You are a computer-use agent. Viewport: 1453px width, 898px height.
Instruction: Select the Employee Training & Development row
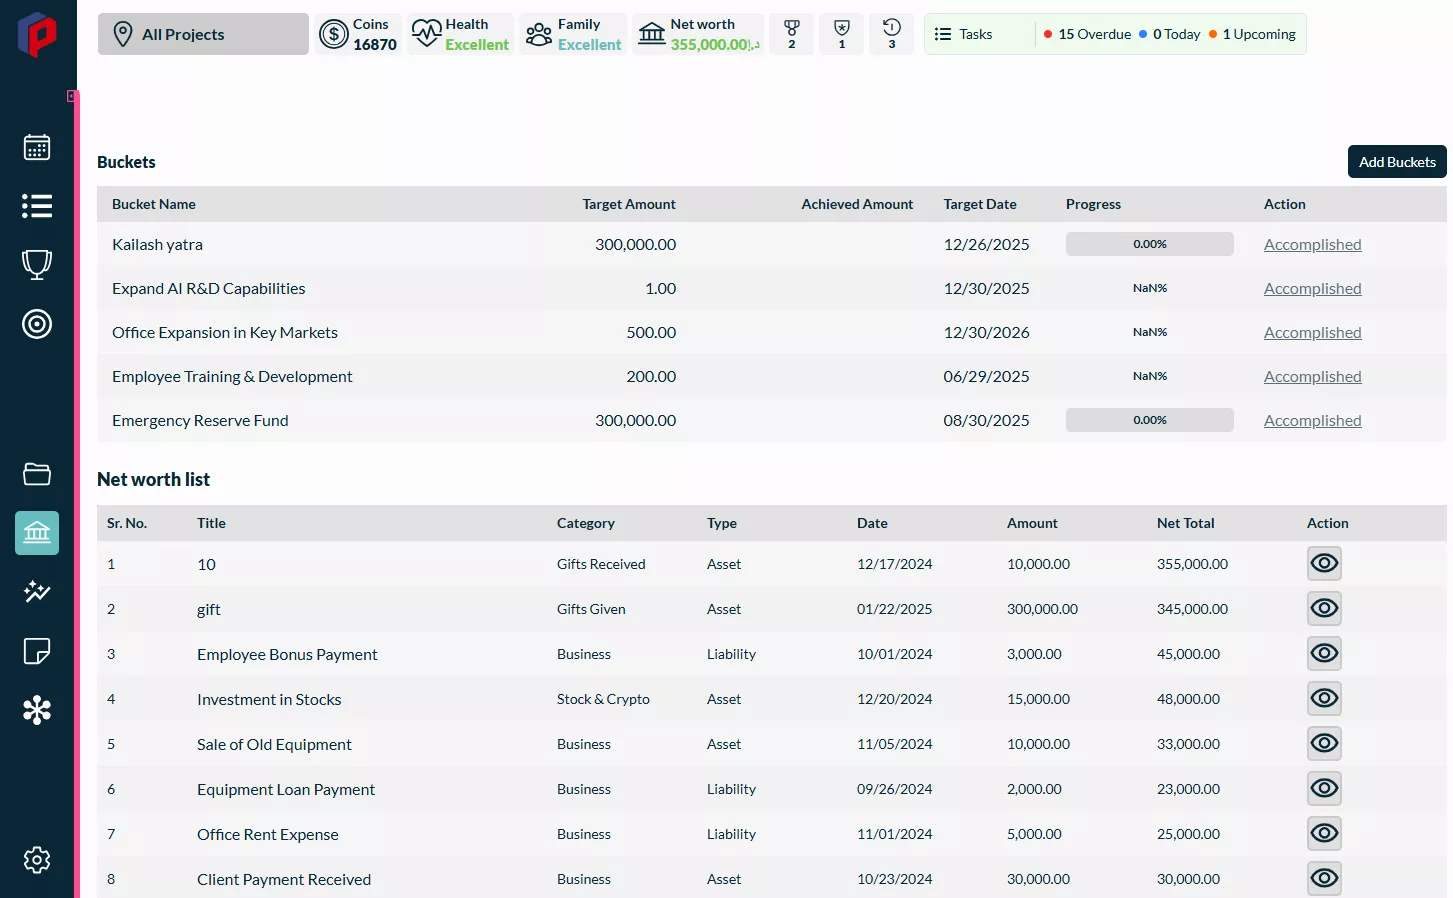point(772,376)
